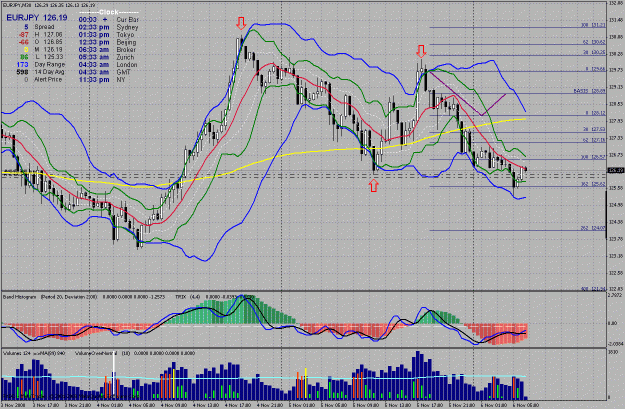The image size is (625, 409).
Task: Click the M 126.19 price entry
Action: point(50,49)
